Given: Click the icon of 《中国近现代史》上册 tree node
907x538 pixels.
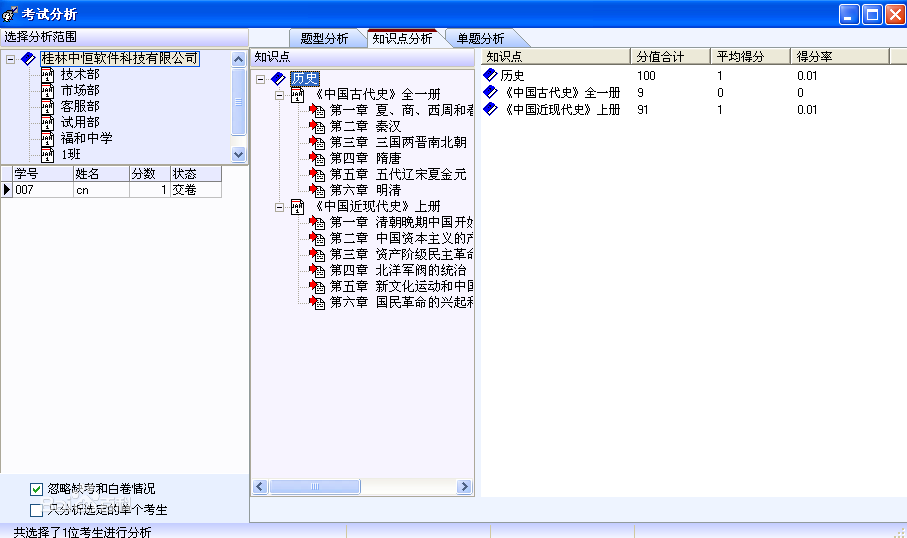Looking at the screenshot, I should [x=297, y=207].
